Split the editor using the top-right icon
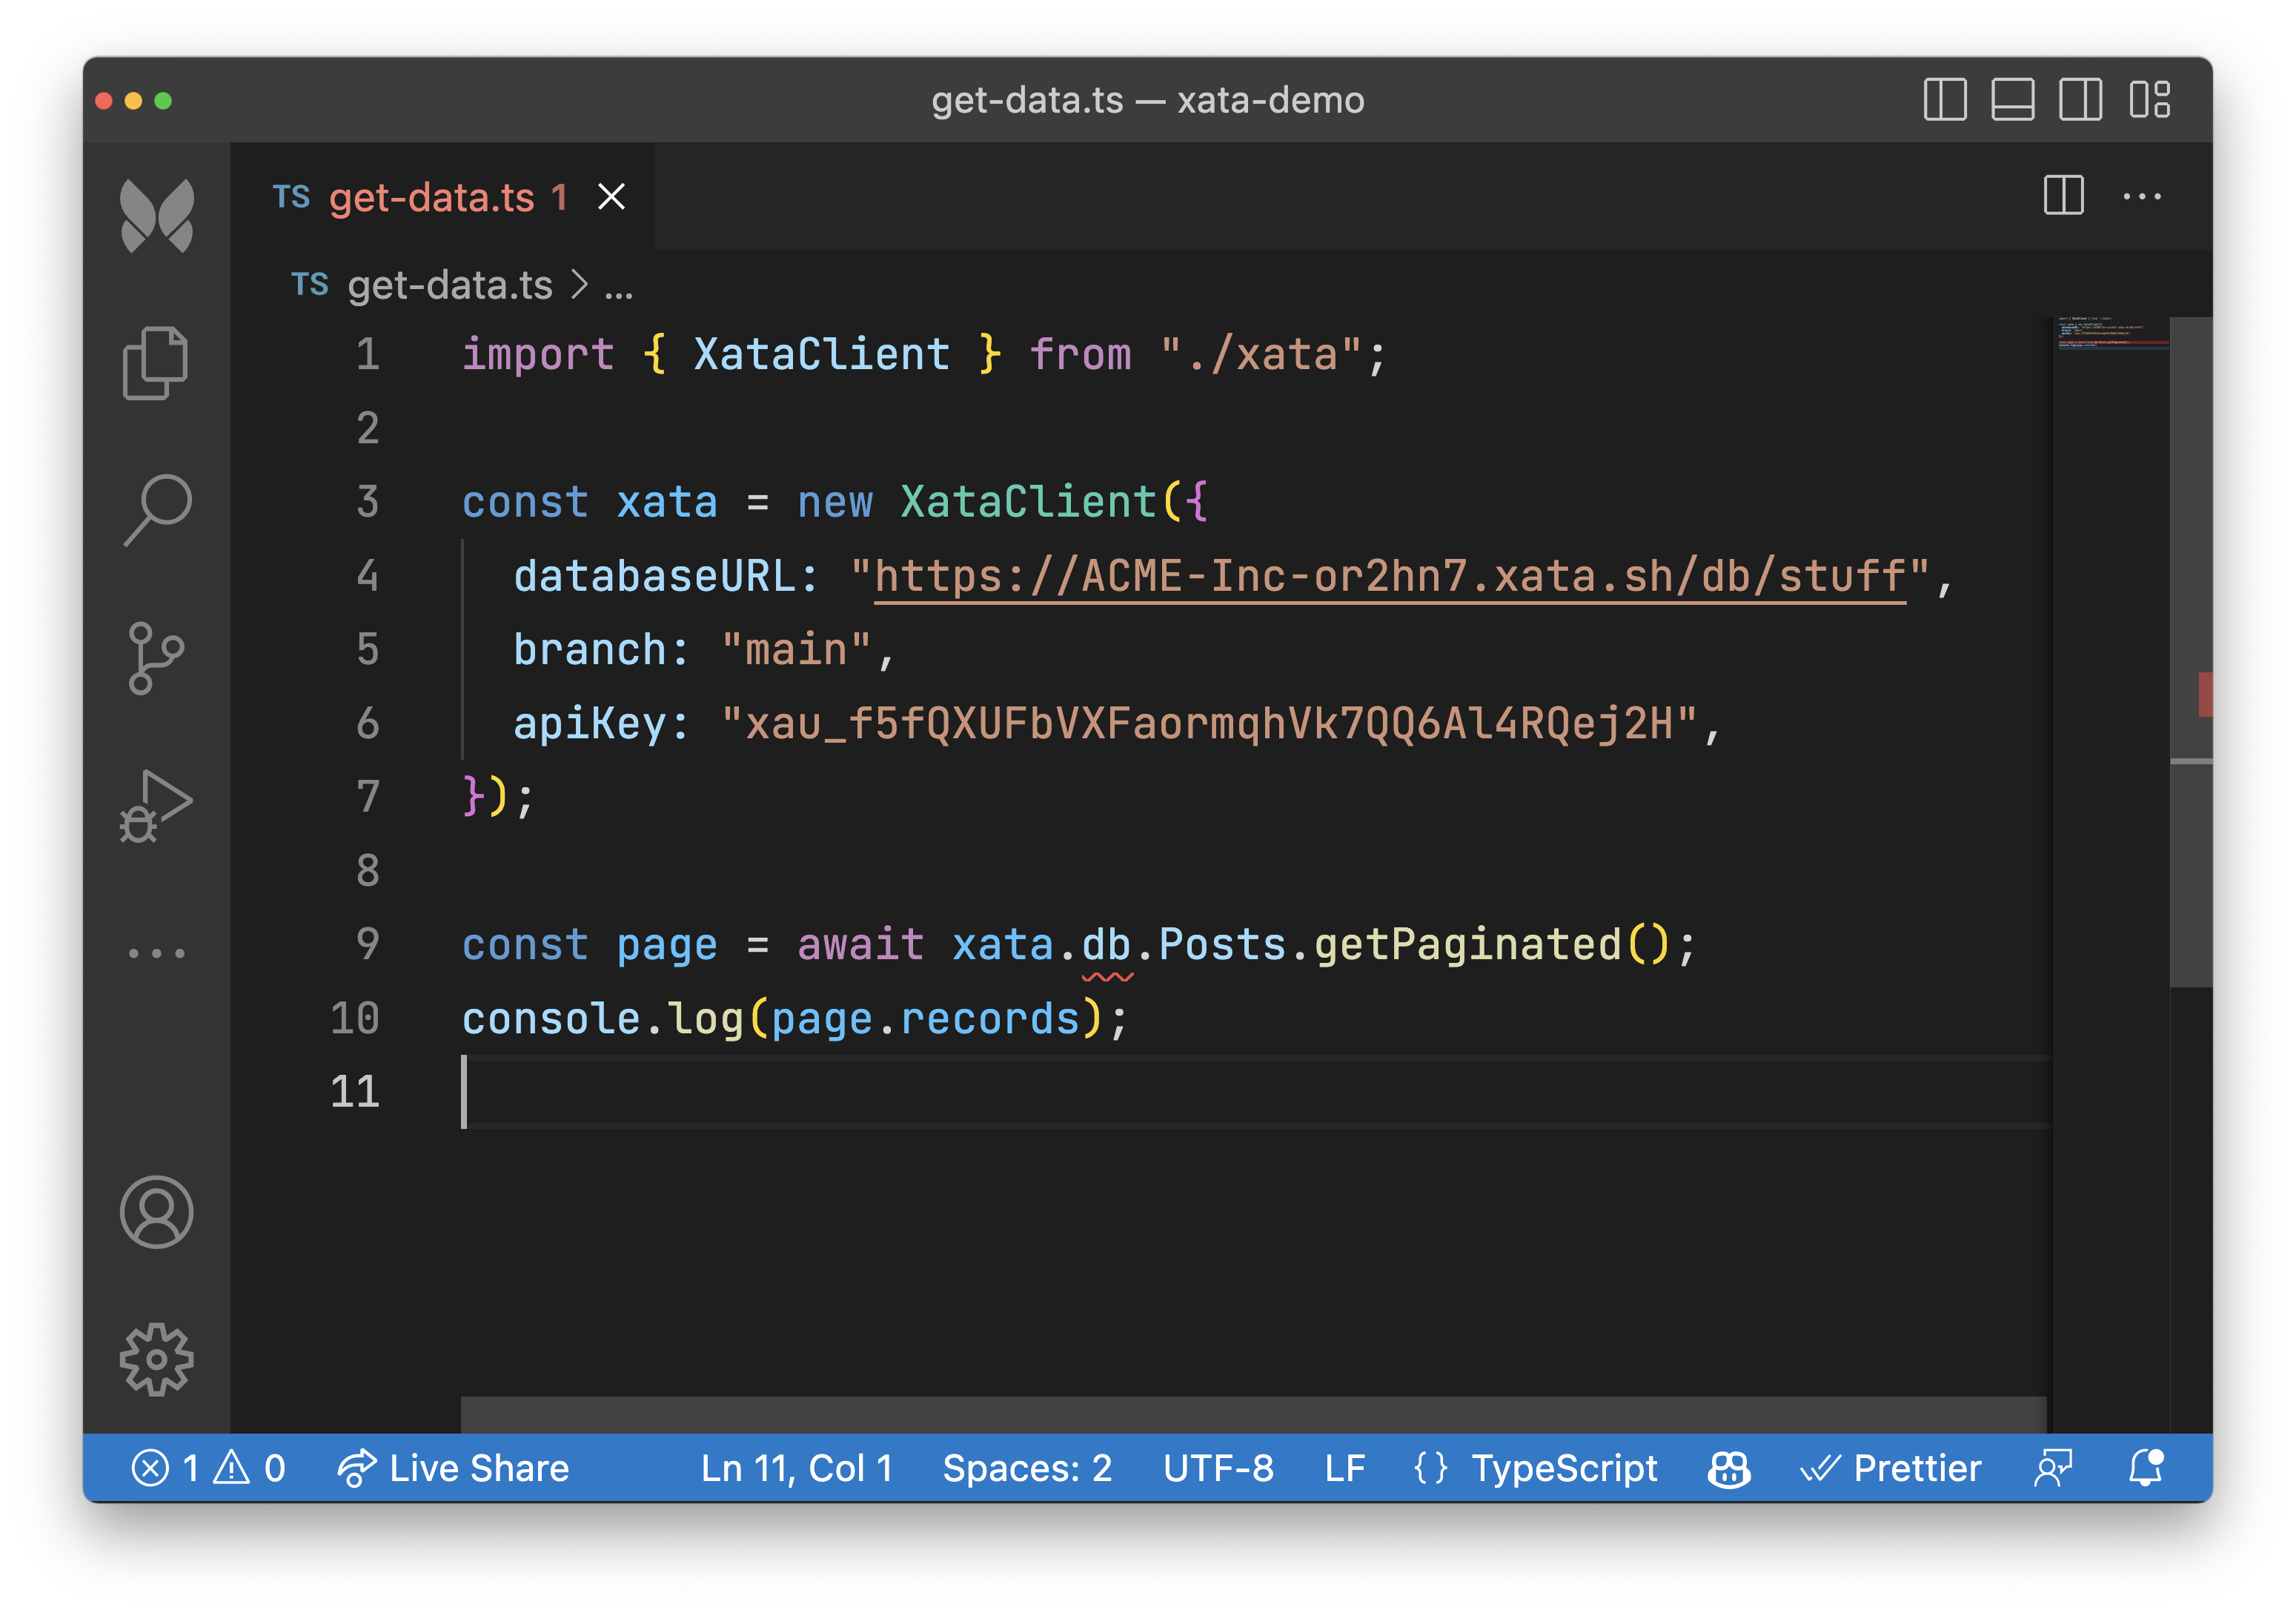The width and height of the screenshot is (2296, 1613). 2063,196
